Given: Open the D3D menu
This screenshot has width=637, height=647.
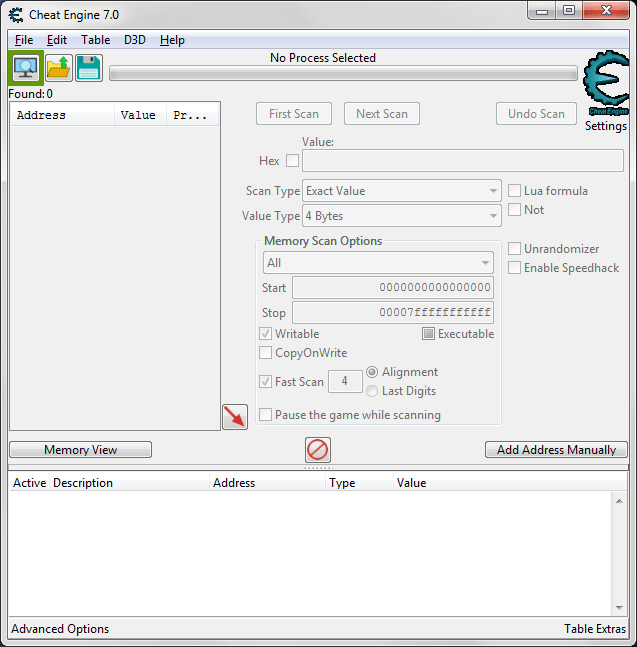Looking at the screenshot, I should (135, 40).
